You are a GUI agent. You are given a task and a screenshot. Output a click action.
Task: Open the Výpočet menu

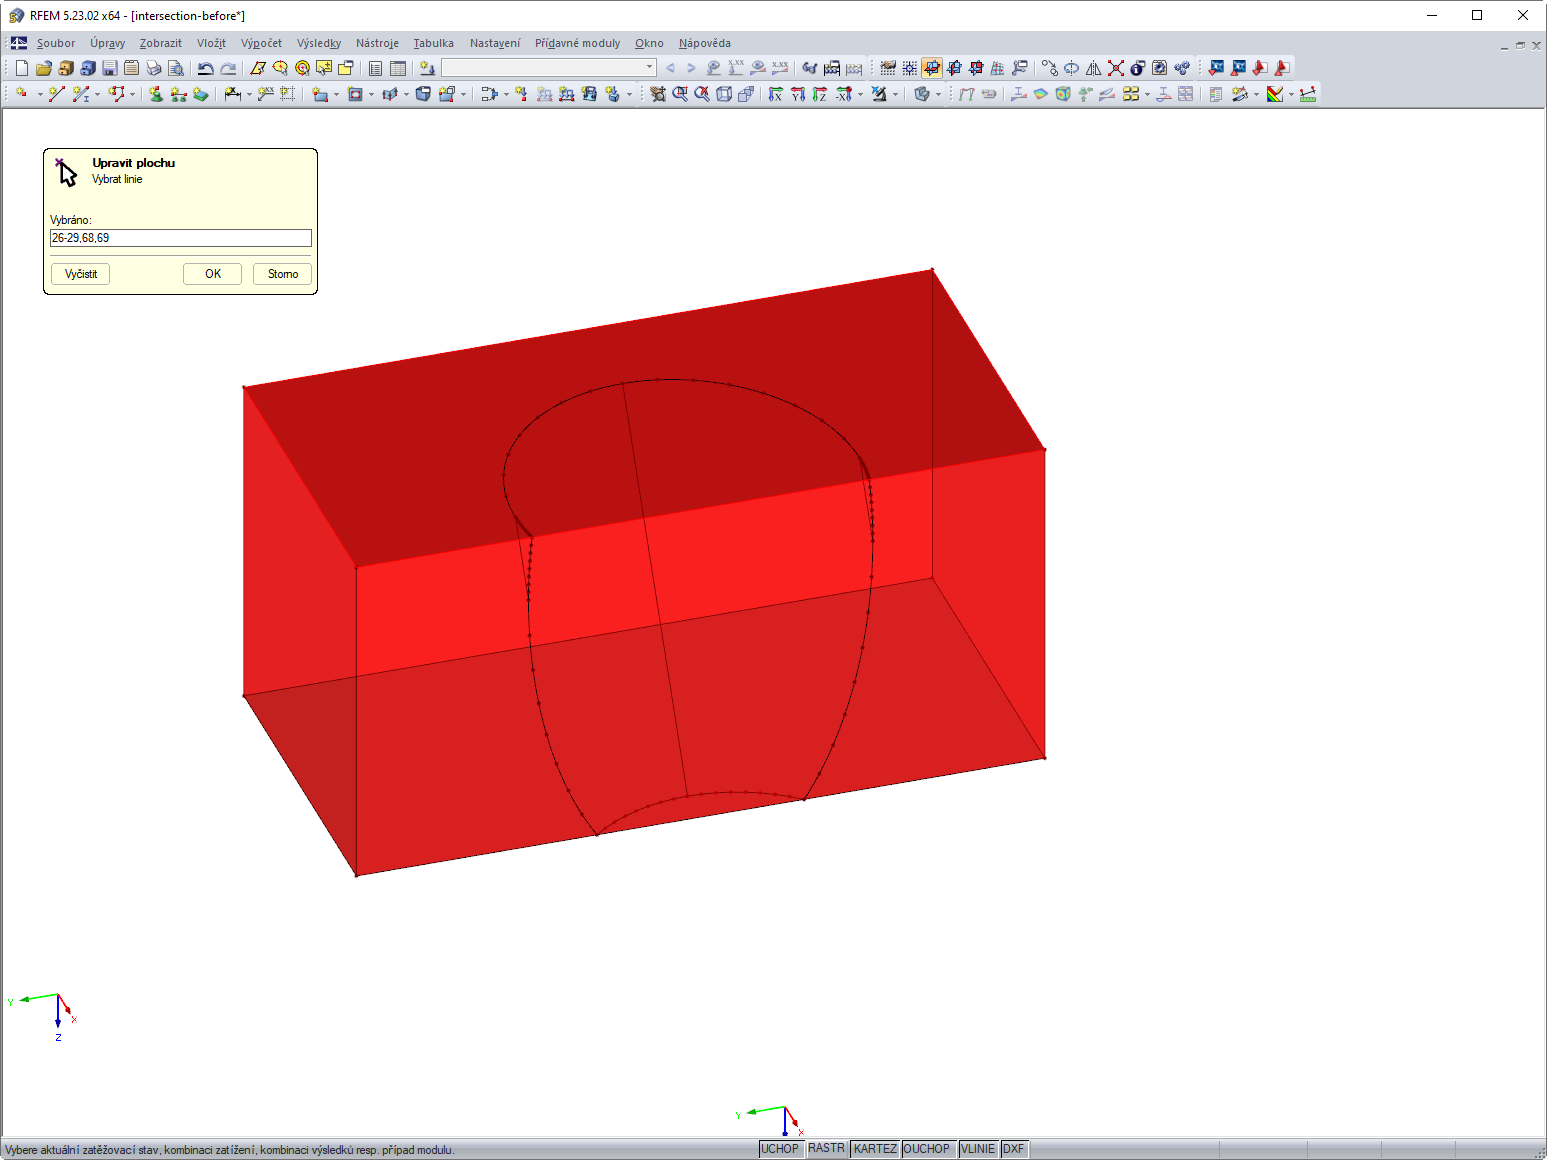point(261,43)
